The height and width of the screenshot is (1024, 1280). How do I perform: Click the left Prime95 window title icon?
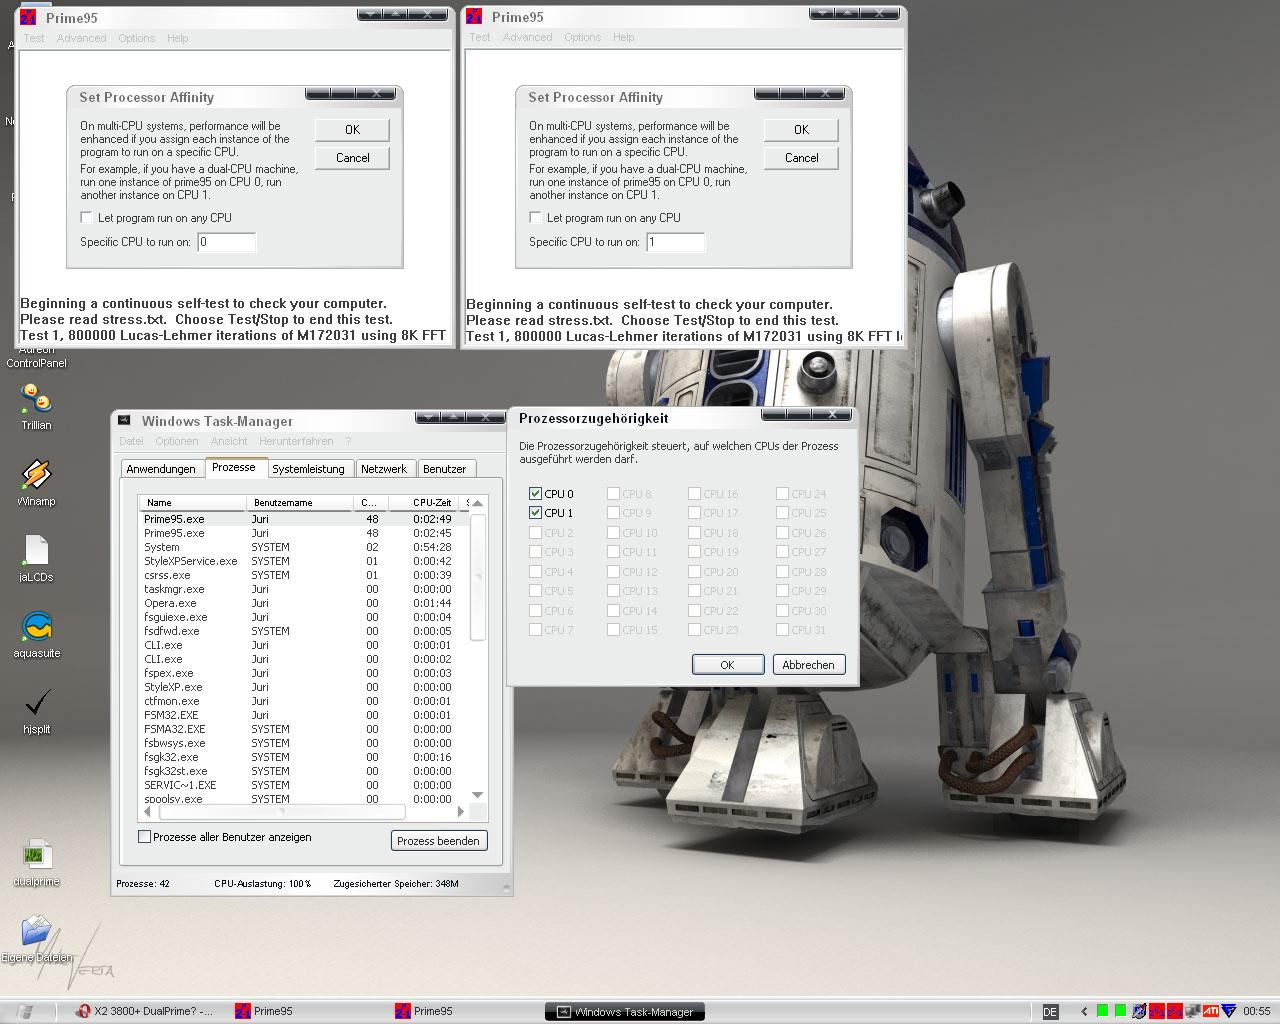(x=28, y=17)
